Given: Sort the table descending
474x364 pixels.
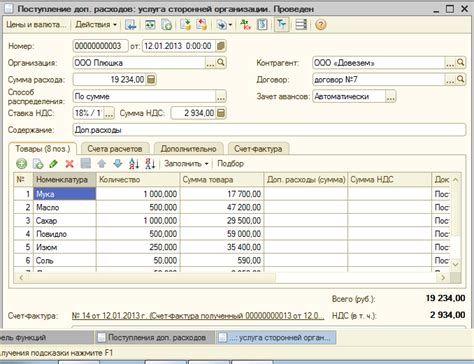Looking at the screenshot, I should pyautogui.click(x=150, y=164).
